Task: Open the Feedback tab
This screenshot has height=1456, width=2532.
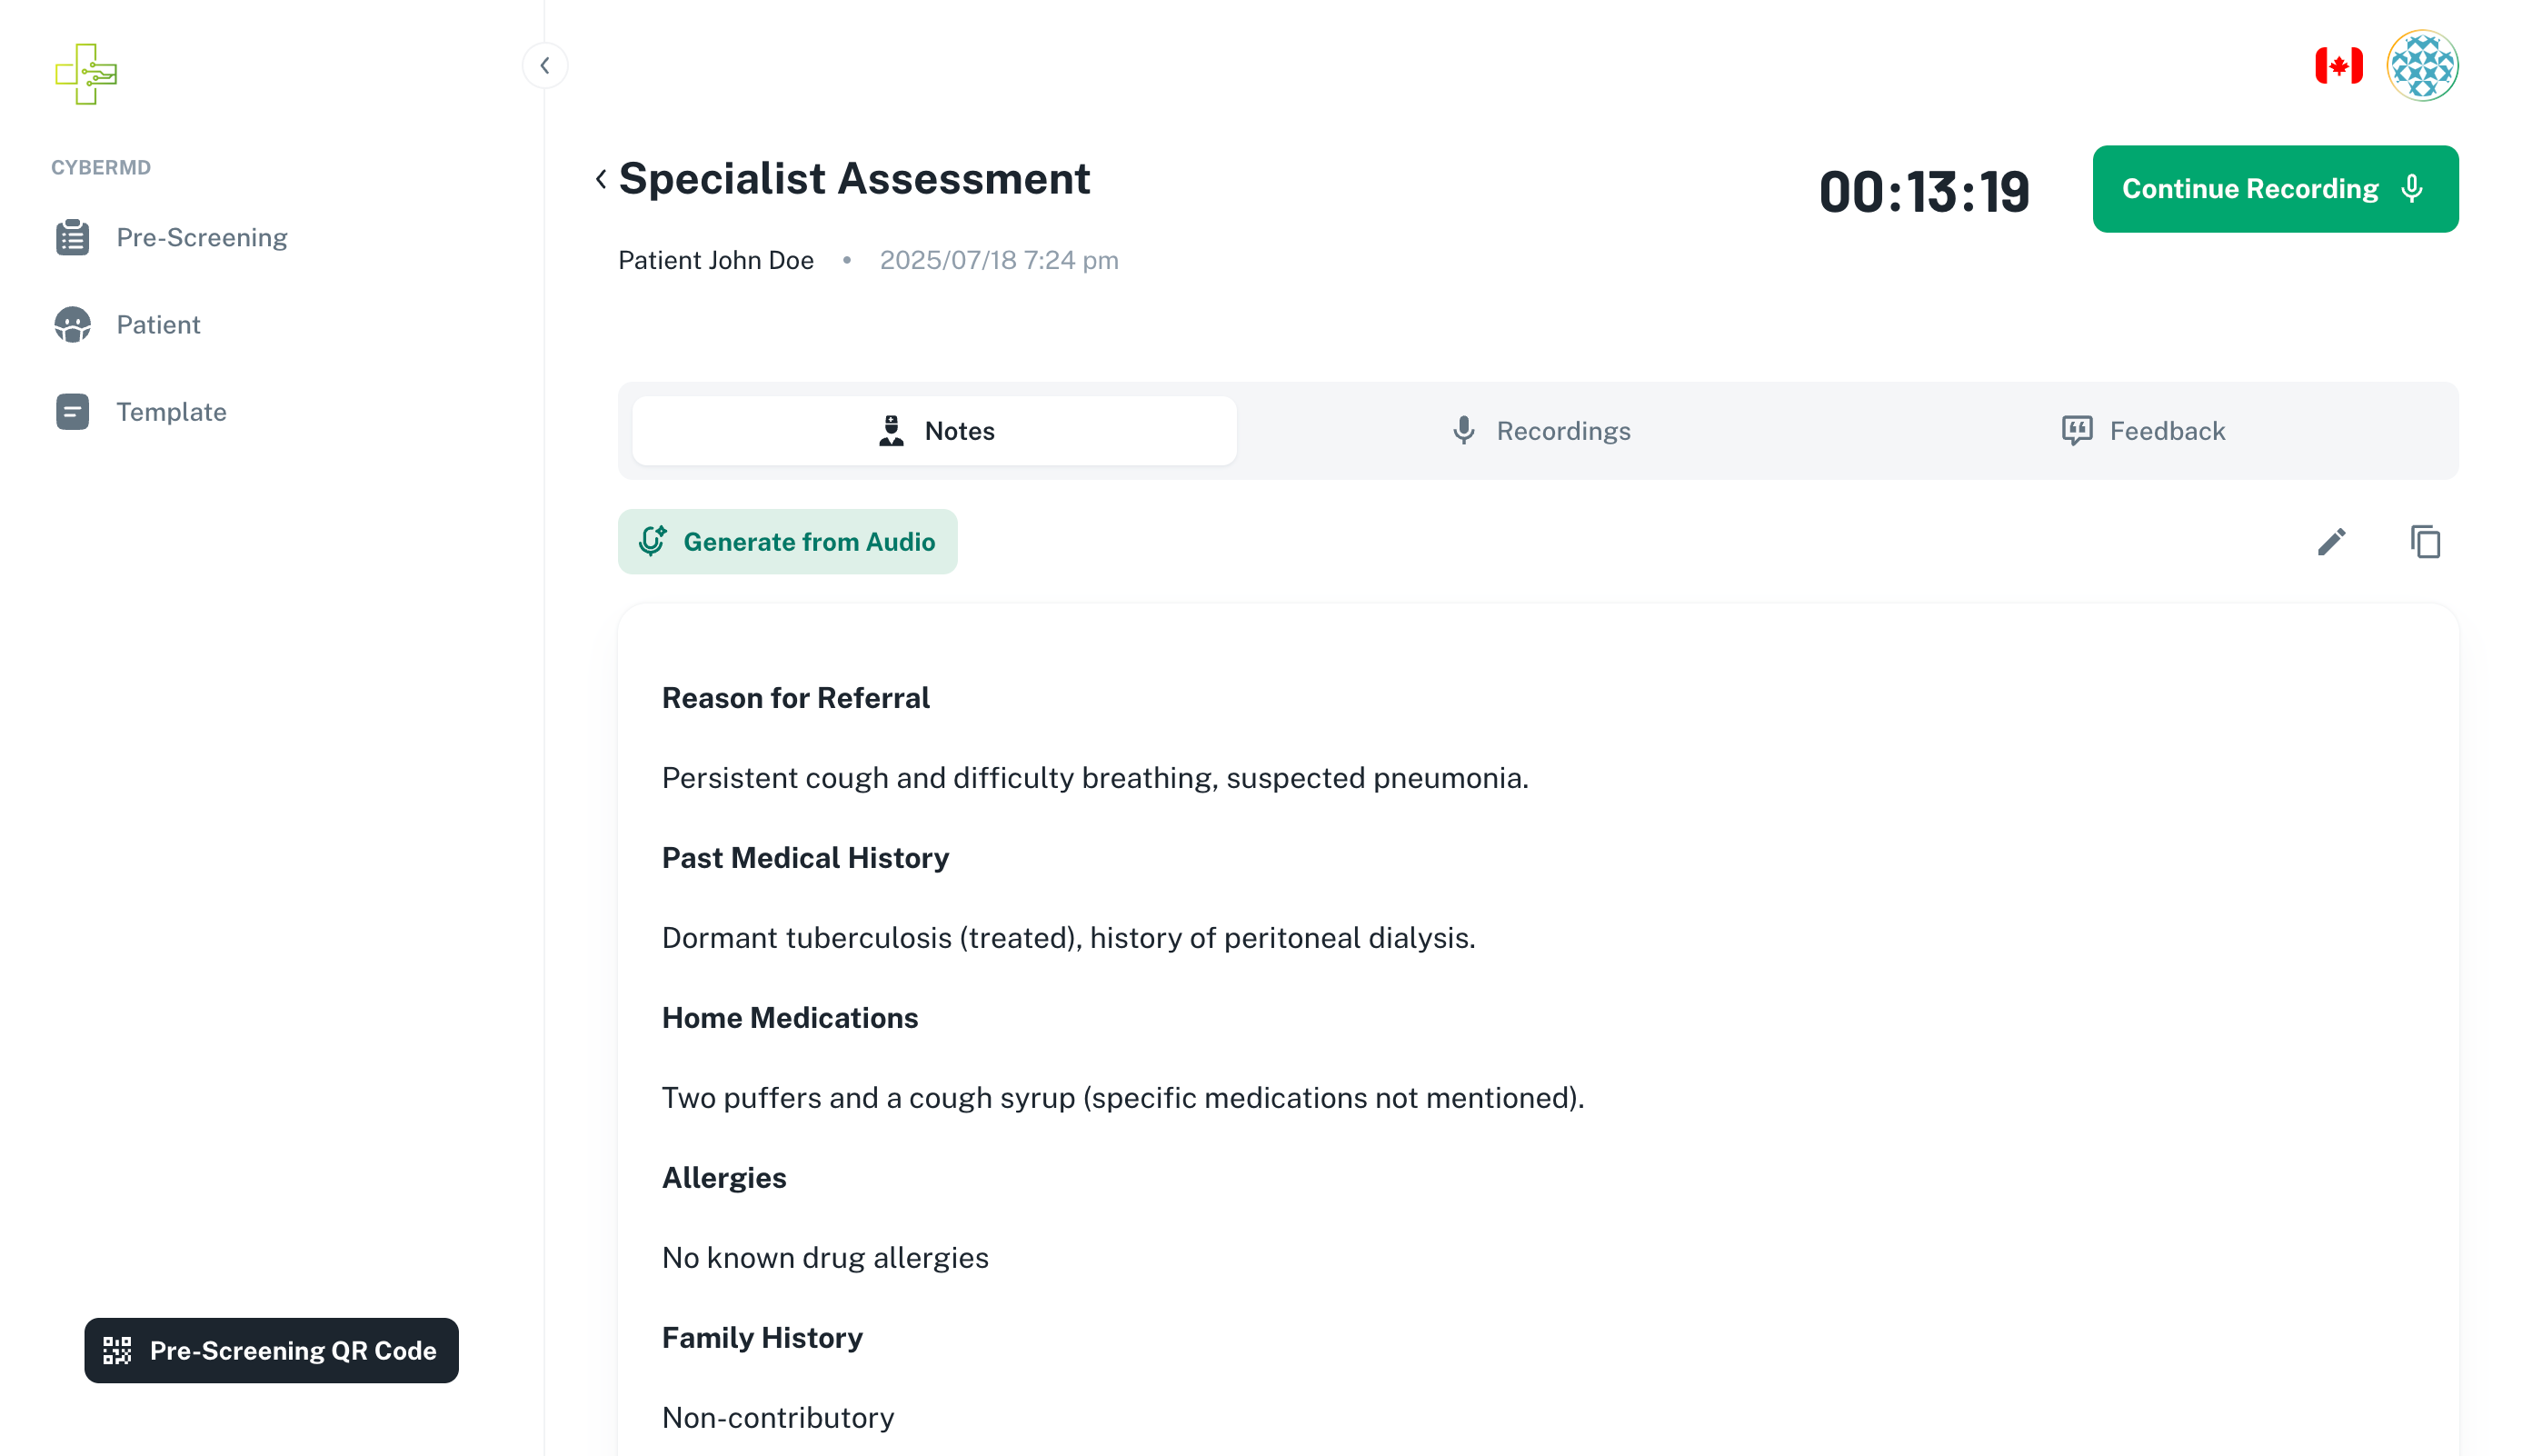Action: click(2143, 431)
